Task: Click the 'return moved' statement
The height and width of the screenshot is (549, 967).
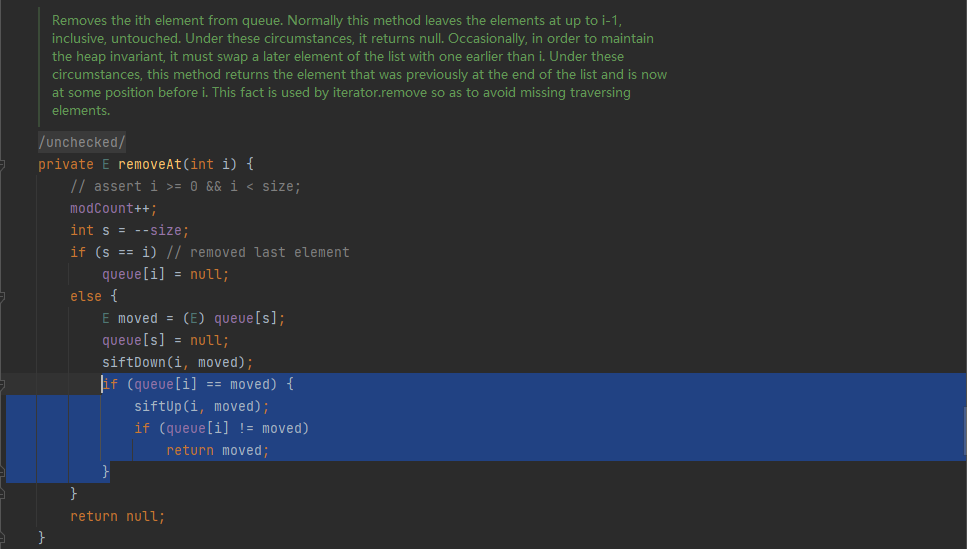Action: pos(217,450)
